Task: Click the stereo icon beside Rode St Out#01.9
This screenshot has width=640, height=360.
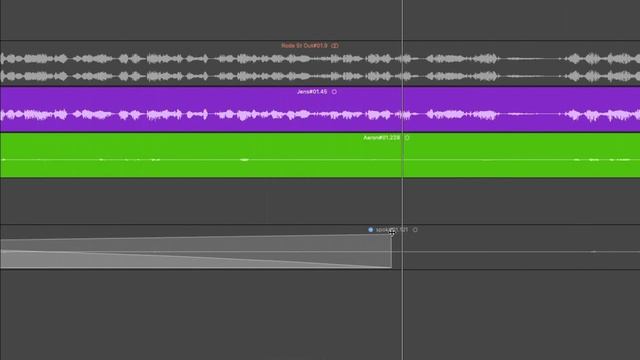Action: coord(335,46)
